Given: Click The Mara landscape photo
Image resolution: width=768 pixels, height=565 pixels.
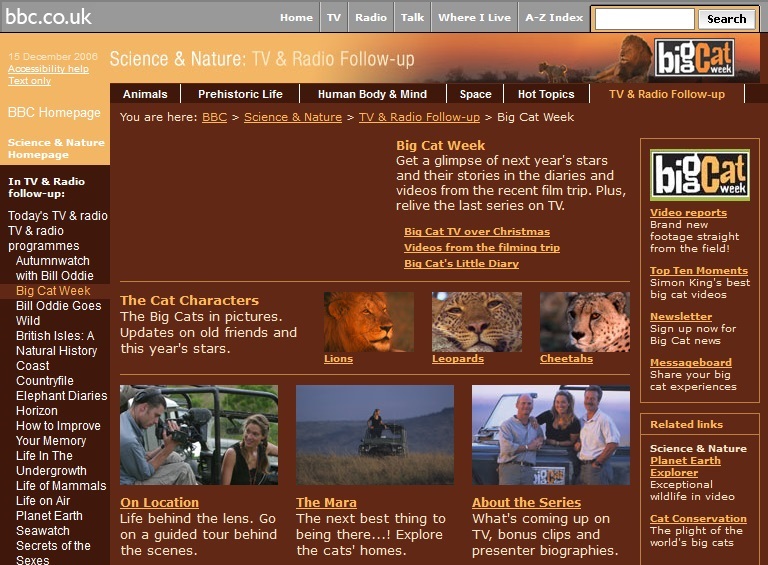Looking at the screenshot, I should pyautogui.click(x=375, y=435).
